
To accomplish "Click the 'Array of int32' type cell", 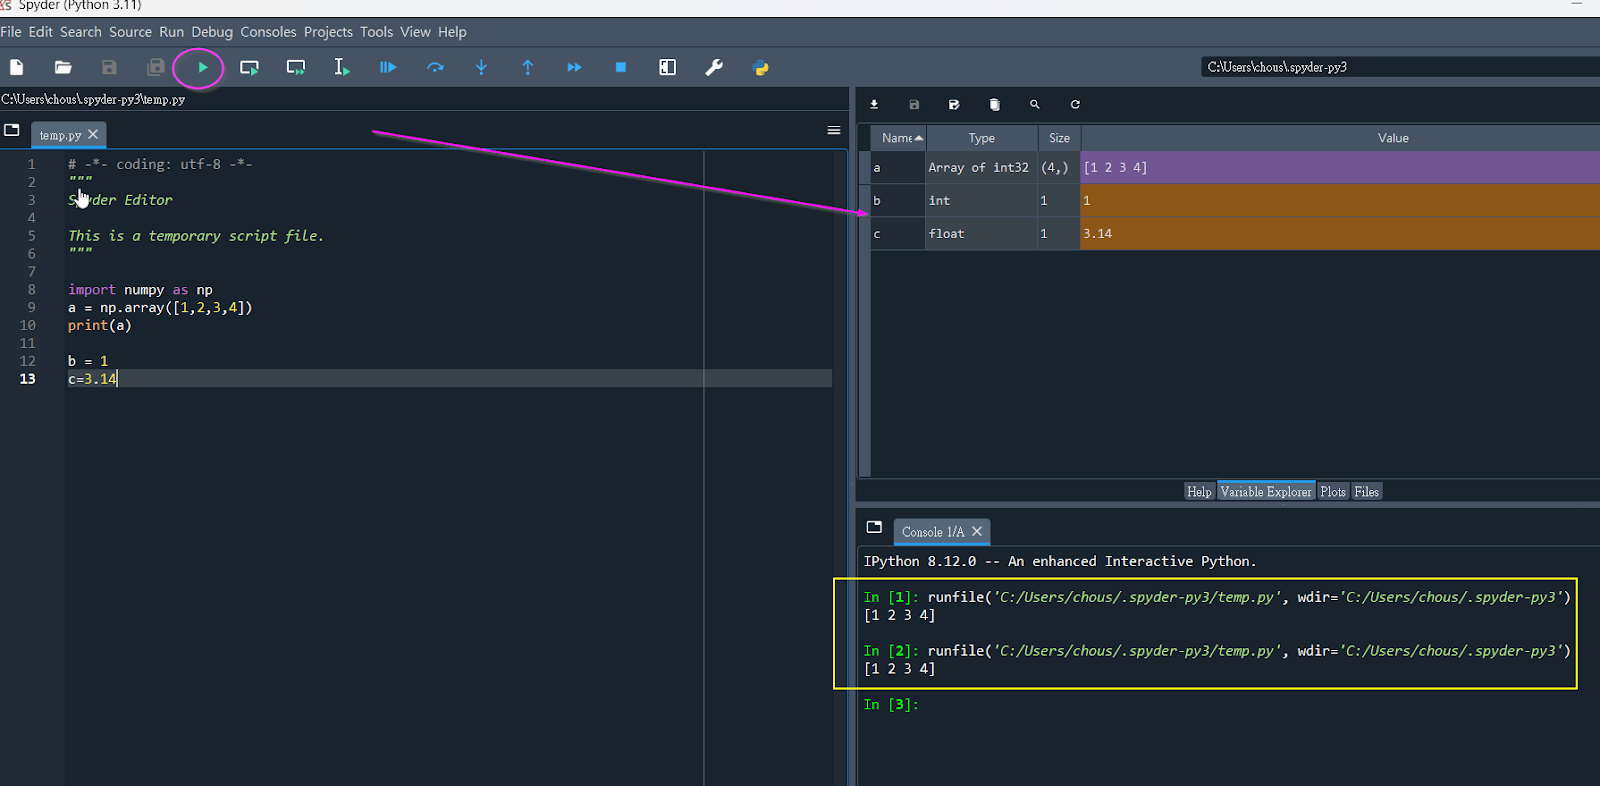I will 981,167.
